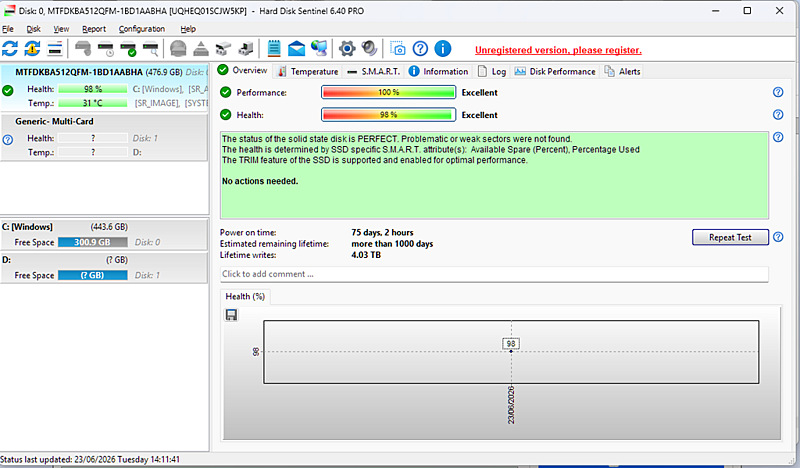Click the sidebar Temp. 31 °C bar
800x468 pixels.
92,103
